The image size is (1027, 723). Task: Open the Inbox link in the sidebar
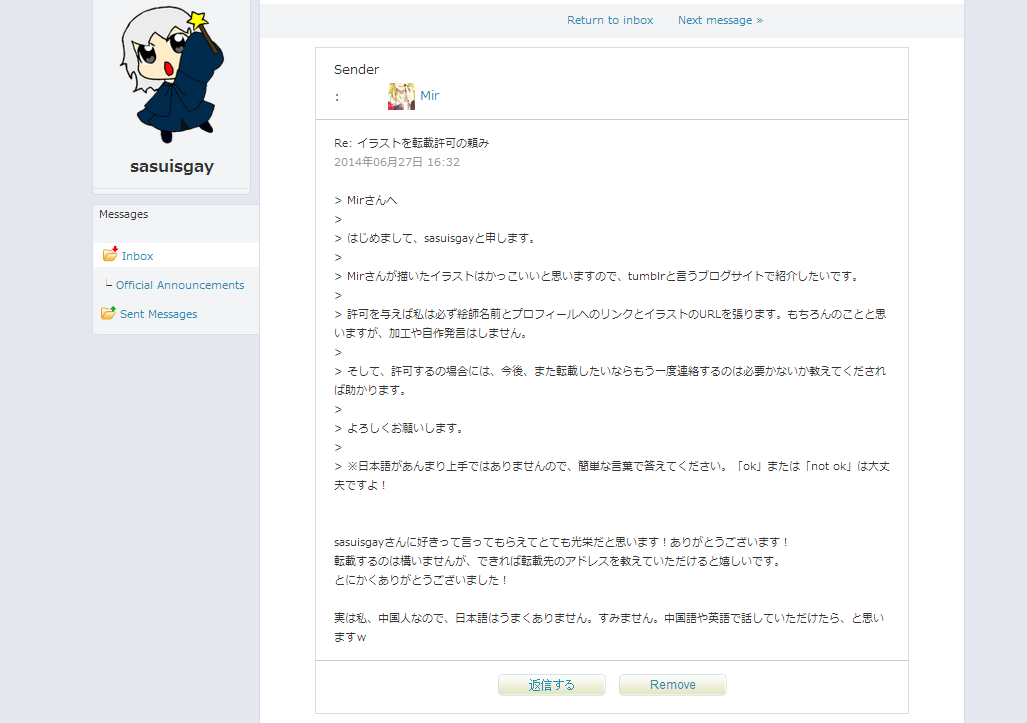click(x=138, y=256)
